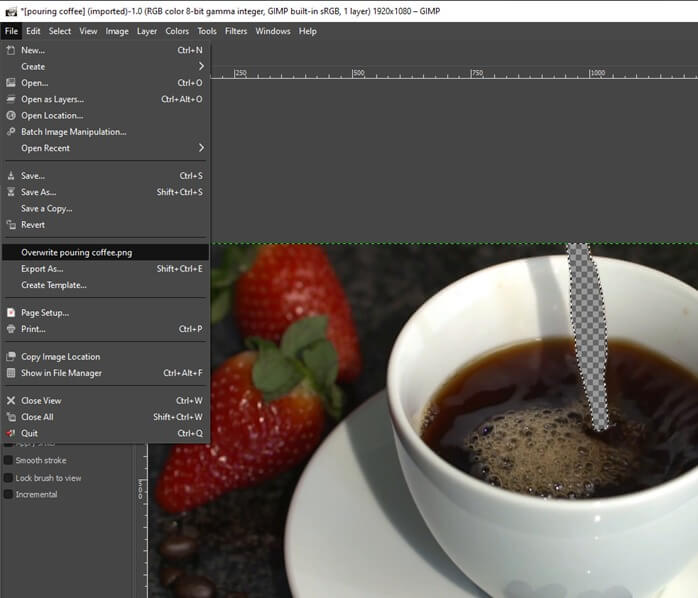Viewport: 698px width, 598px height.
Task: Click Batch Image Manipulation entry
Action: [x=74, y=132]
